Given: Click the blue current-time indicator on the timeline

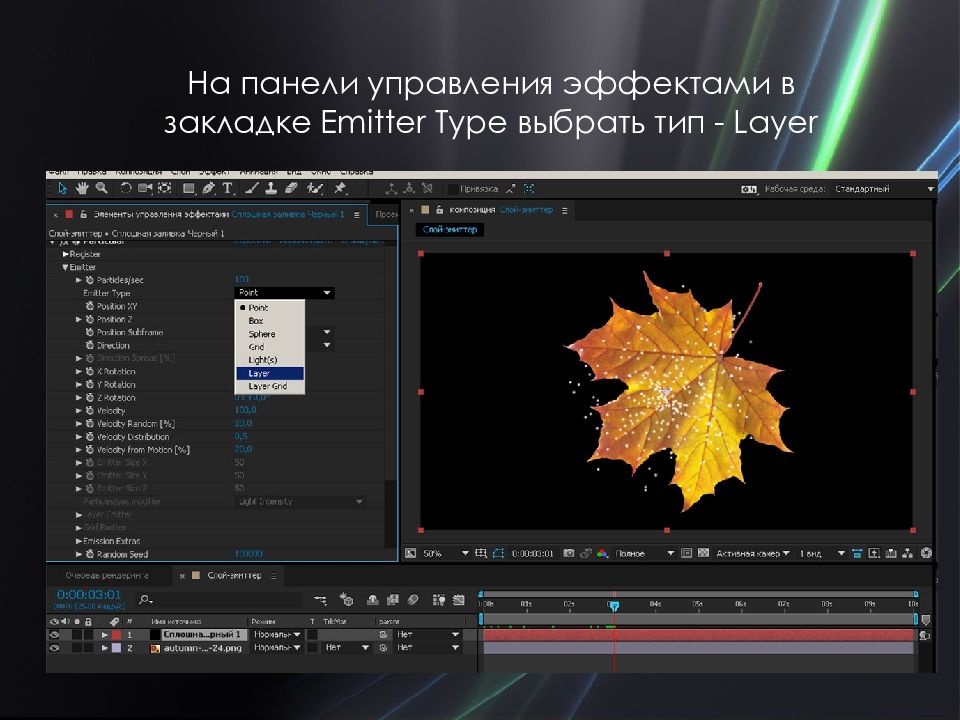Looking at the screenshot, I should [x=614, y=605].
